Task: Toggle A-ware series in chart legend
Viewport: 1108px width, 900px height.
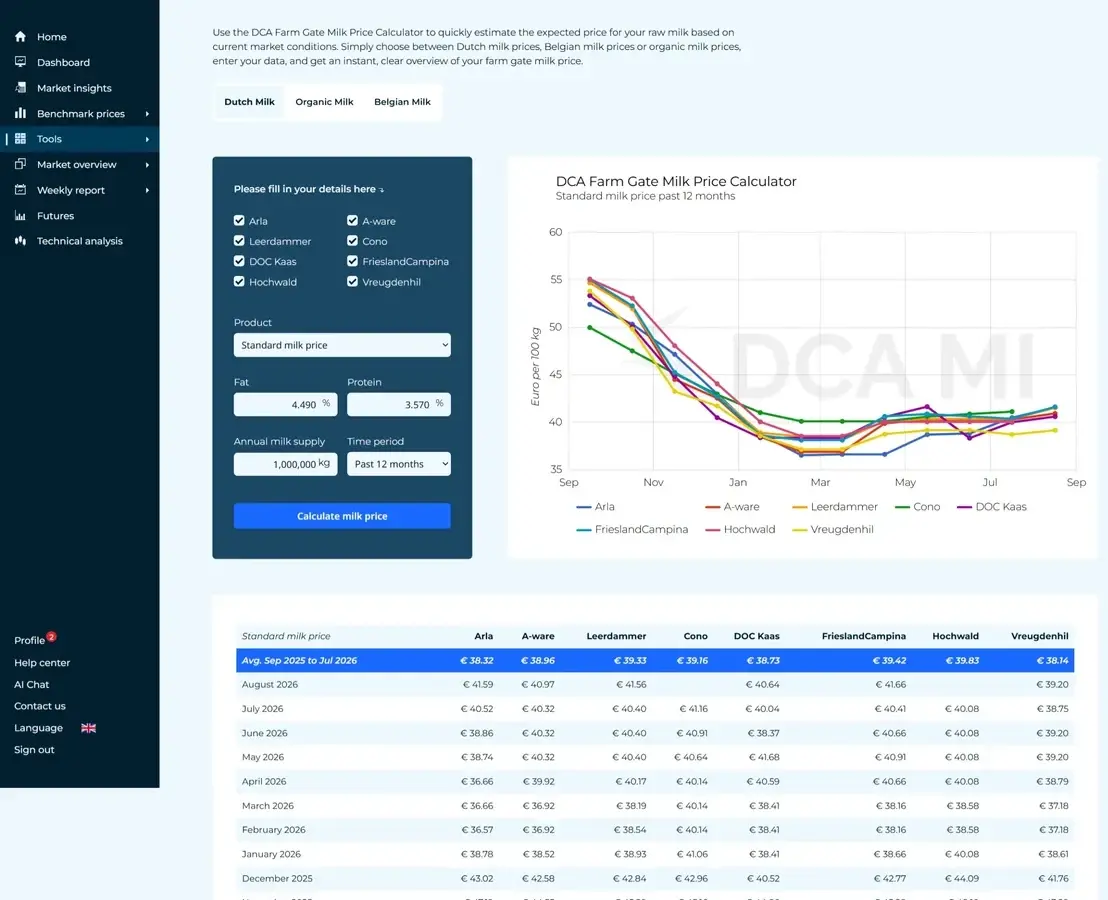Action: point(732,507)
